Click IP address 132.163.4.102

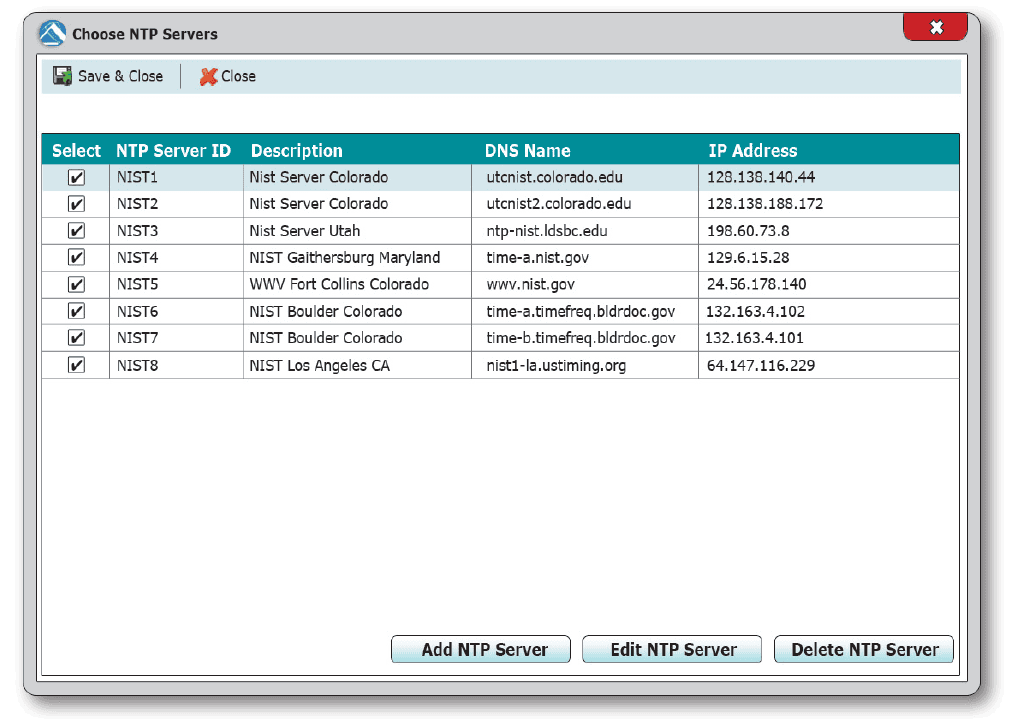(755, 312)
